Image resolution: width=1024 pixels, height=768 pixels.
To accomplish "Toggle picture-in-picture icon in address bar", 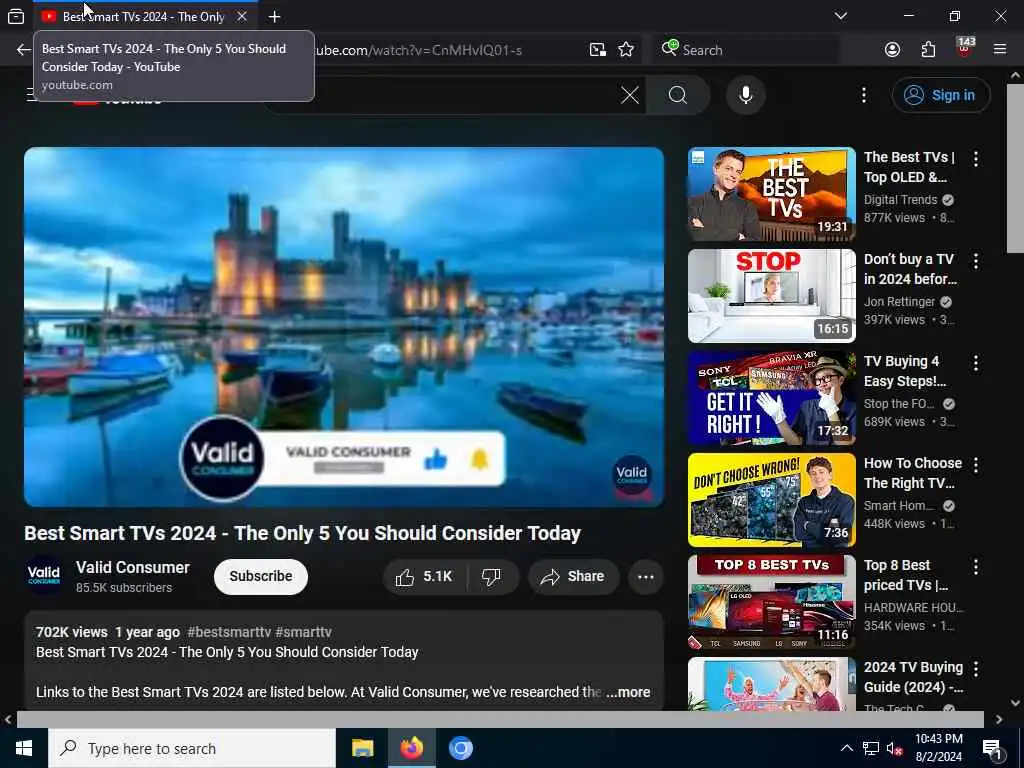I will (x=597, y=50).
